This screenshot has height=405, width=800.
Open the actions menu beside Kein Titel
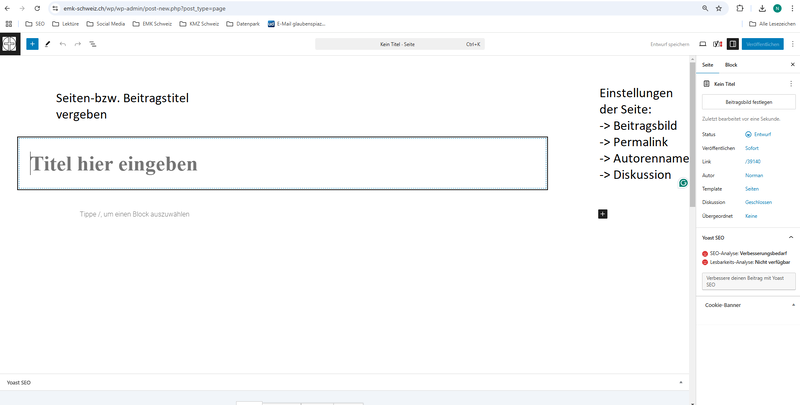click(791, 84)
